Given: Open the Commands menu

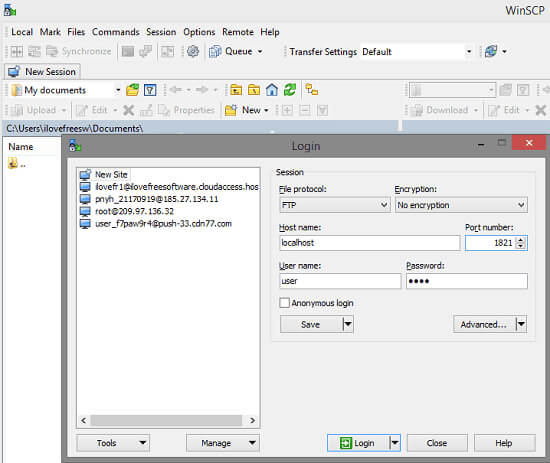Looking at the screenshot, I should tap(116, 32).
